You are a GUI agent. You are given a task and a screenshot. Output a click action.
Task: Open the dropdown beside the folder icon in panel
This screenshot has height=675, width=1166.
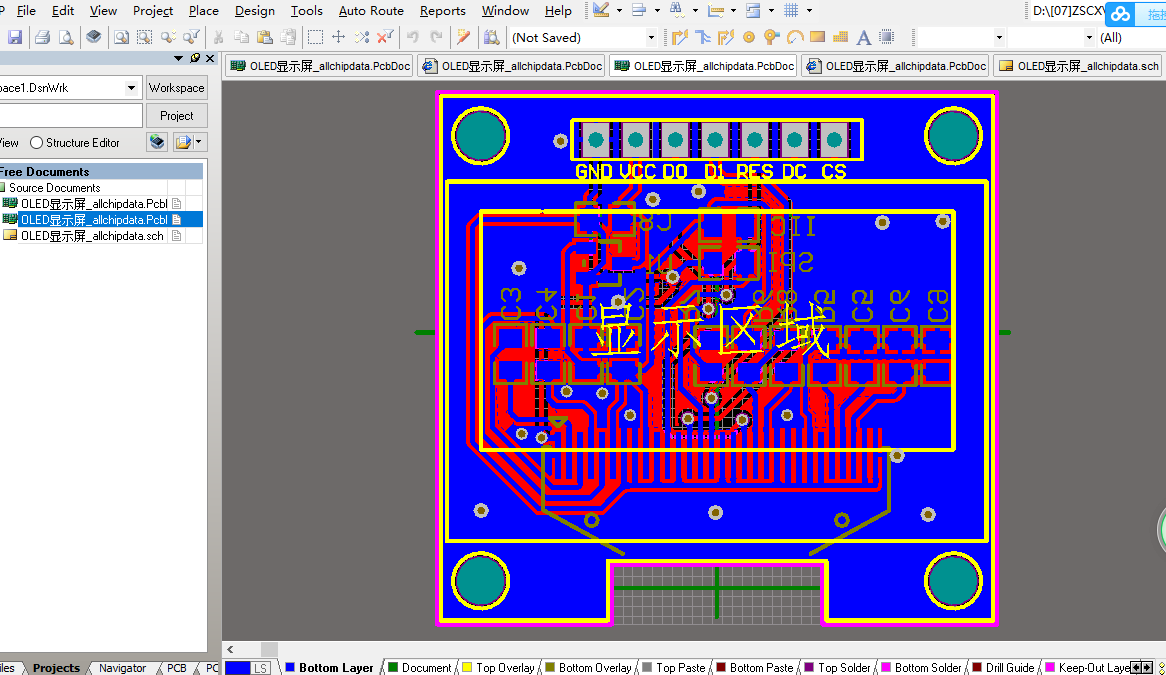point(199,142)
